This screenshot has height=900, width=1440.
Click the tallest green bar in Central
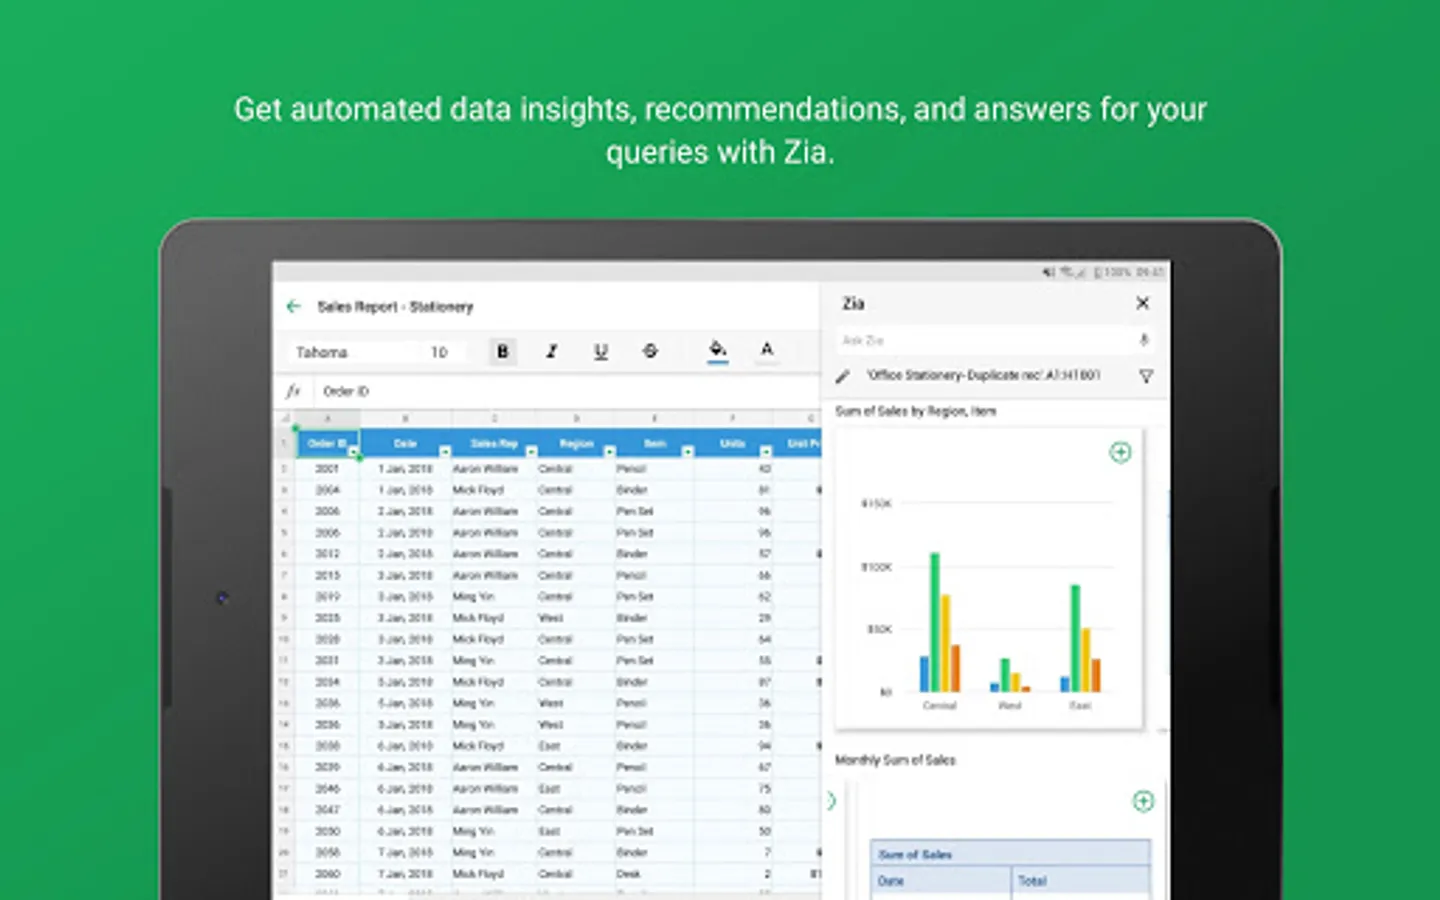[935, 622]
